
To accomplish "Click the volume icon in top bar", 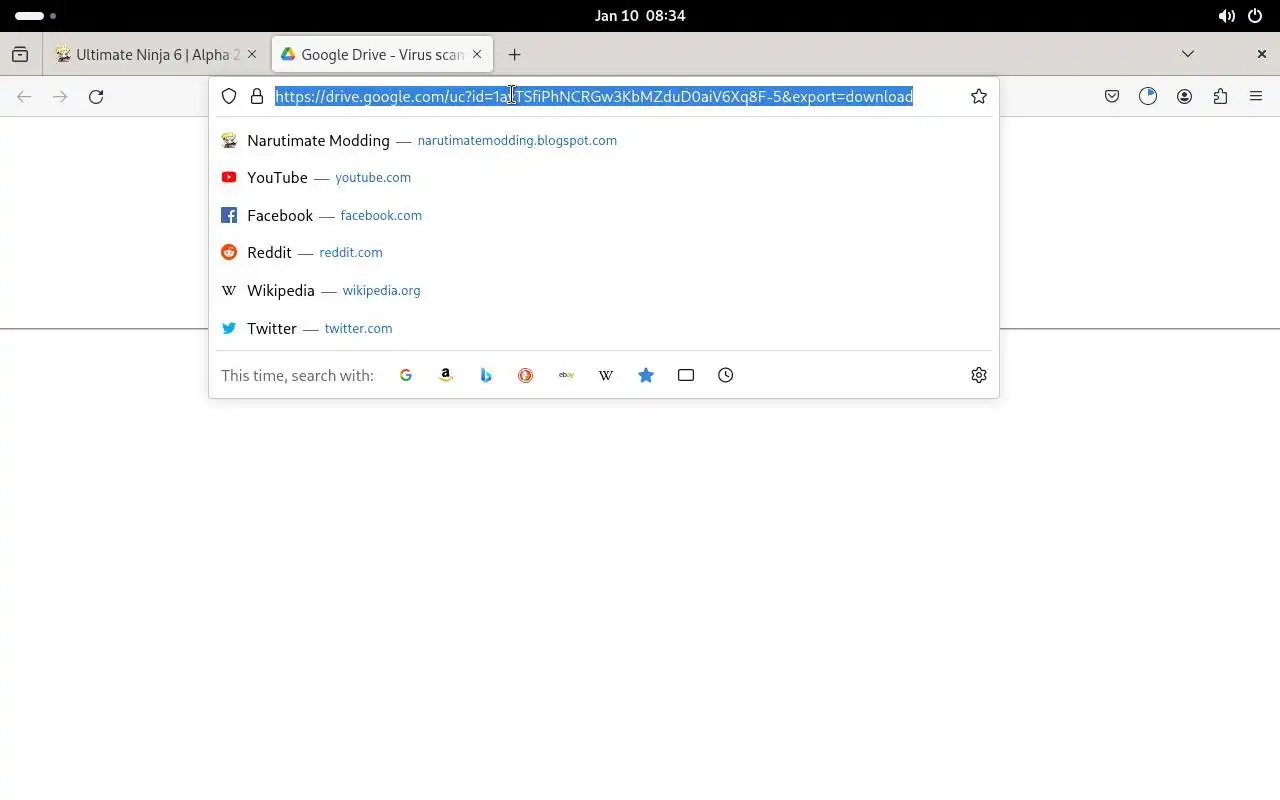I will (x=1226, y=16).
